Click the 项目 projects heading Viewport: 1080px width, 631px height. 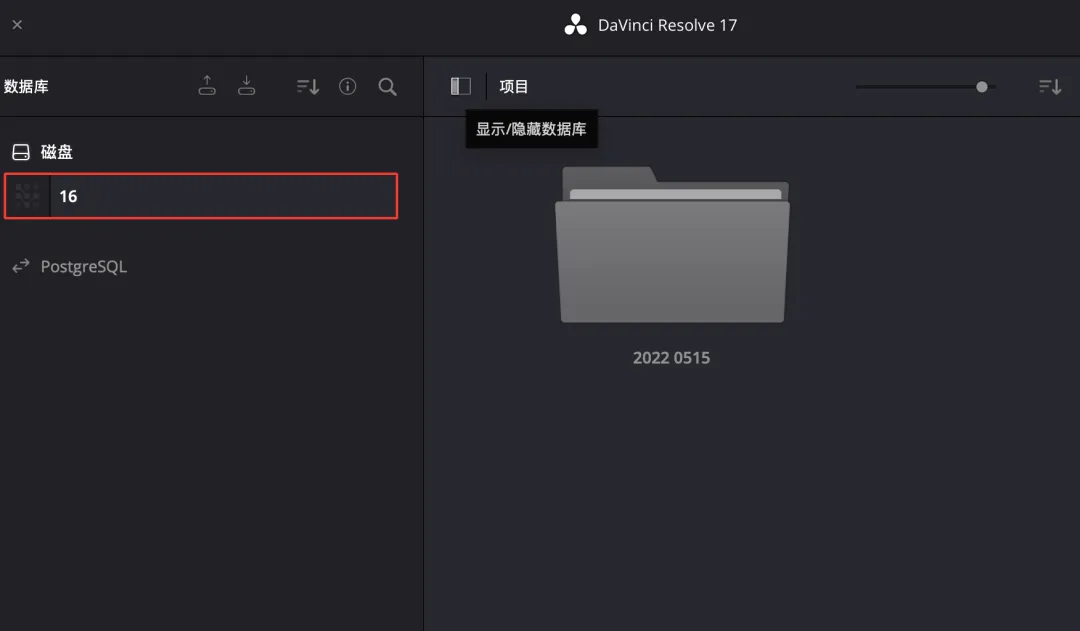click(x=514, y=87)
